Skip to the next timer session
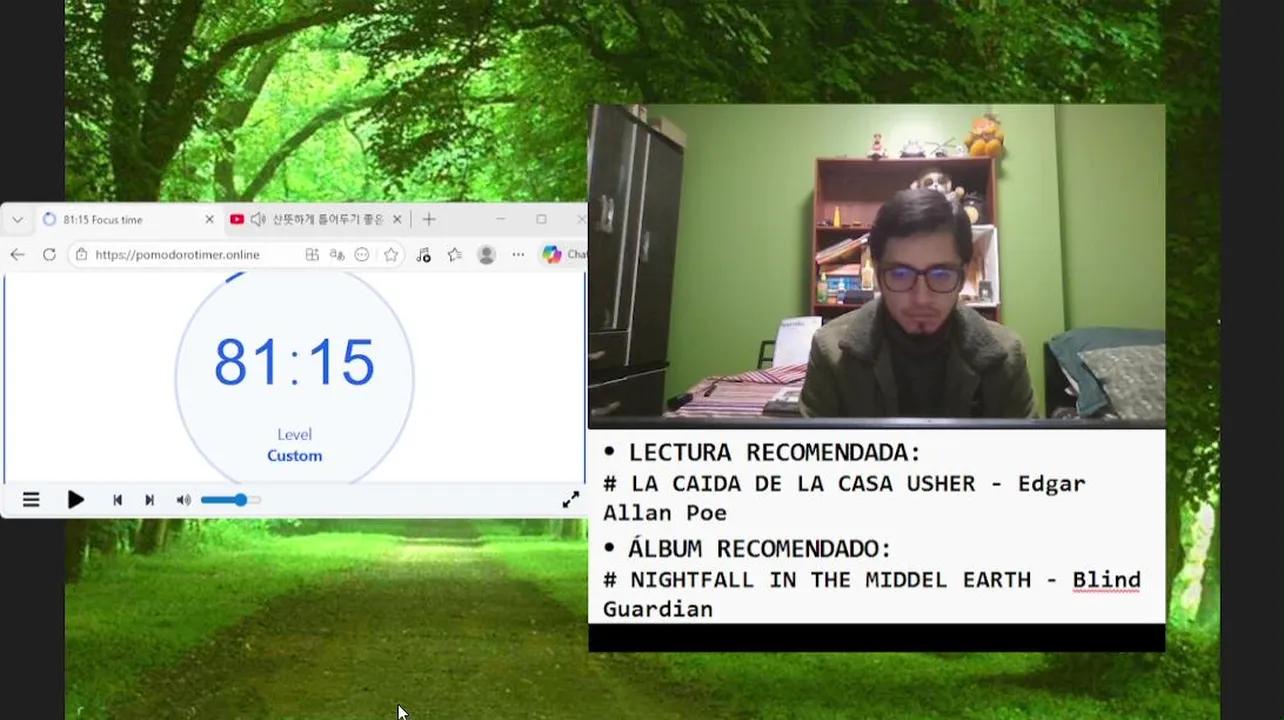This screenshot has width=1284, height=720. click(x=149, y=500)
